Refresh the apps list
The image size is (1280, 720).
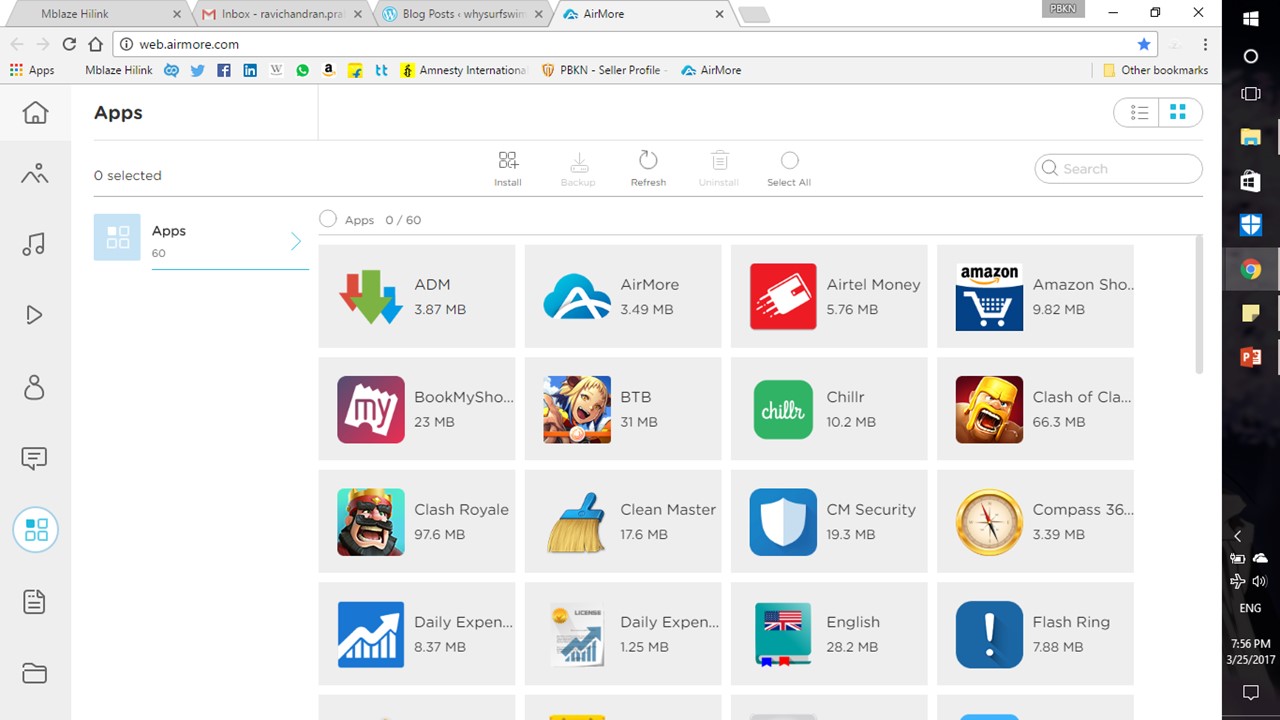coord(648,167)
